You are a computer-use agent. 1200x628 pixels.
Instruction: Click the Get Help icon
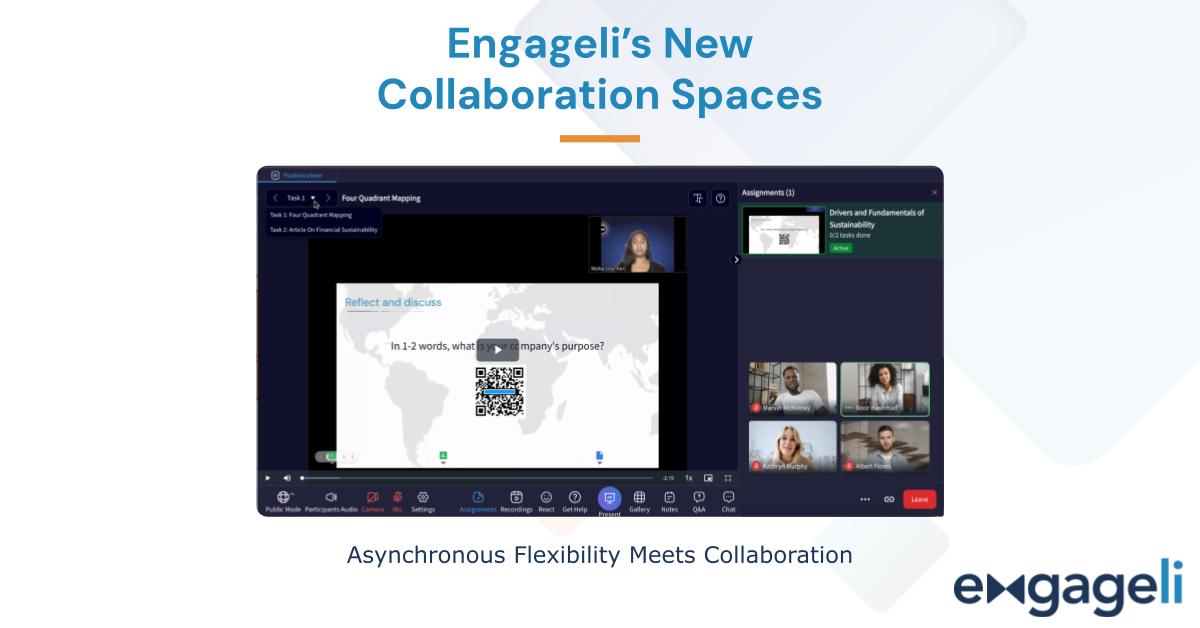[x=575, y=497]
